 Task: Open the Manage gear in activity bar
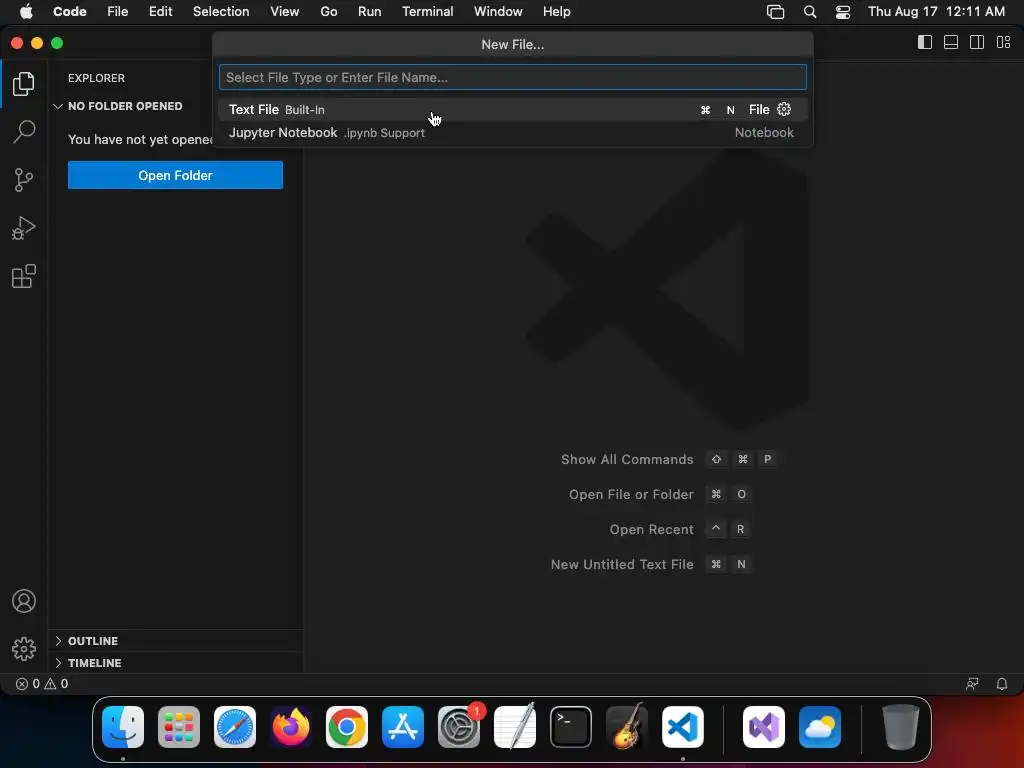click(x=24, y=648)
